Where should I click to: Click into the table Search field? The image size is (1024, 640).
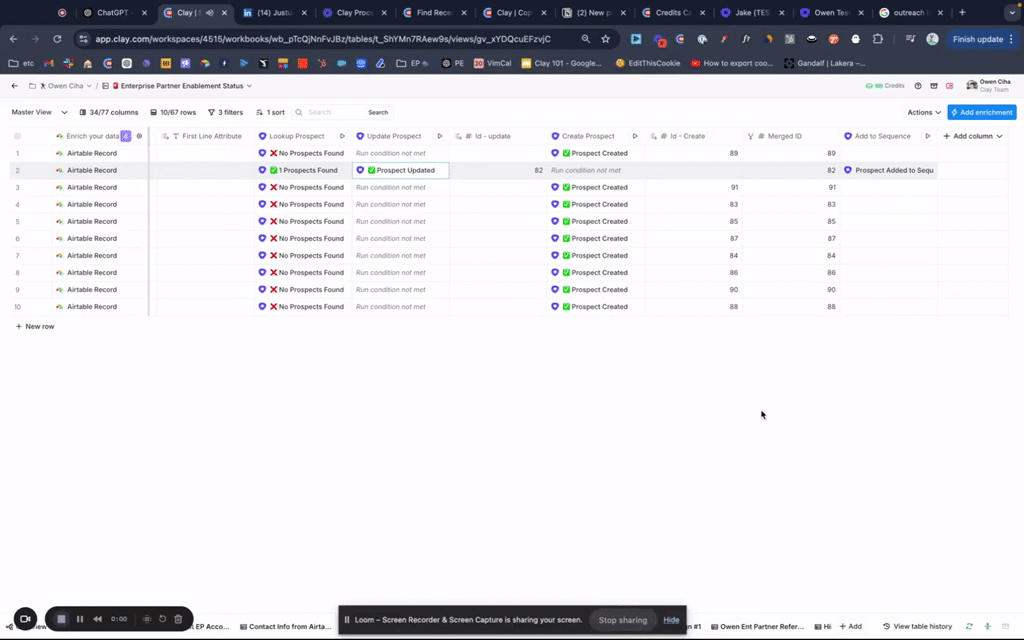click(335, 112)
